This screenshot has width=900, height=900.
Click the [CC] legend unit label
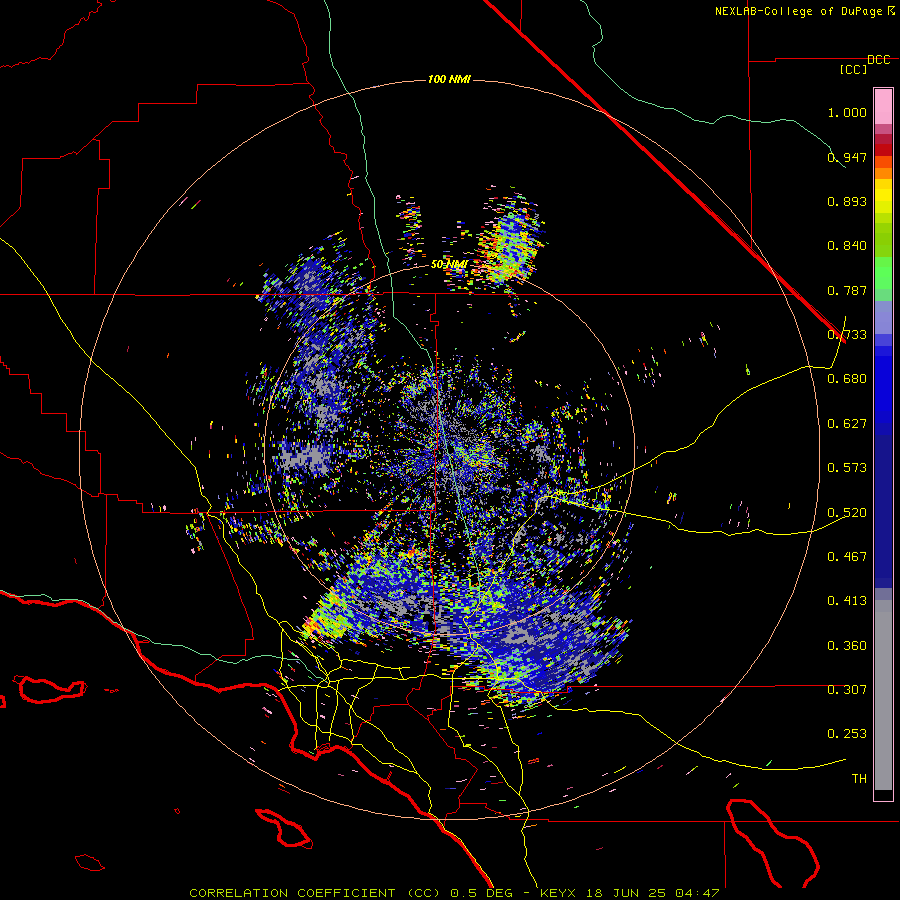[x=854, y=69]
